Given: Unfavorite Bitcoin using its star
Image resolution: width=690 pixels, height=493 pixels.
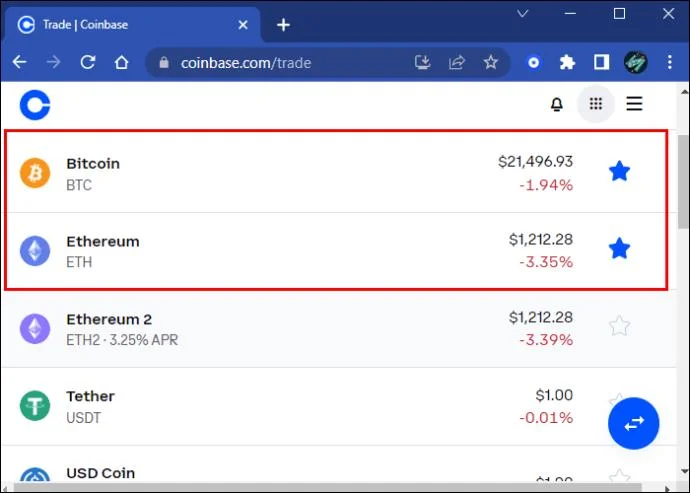Looking at the screenshot, I should coord(619,171).
